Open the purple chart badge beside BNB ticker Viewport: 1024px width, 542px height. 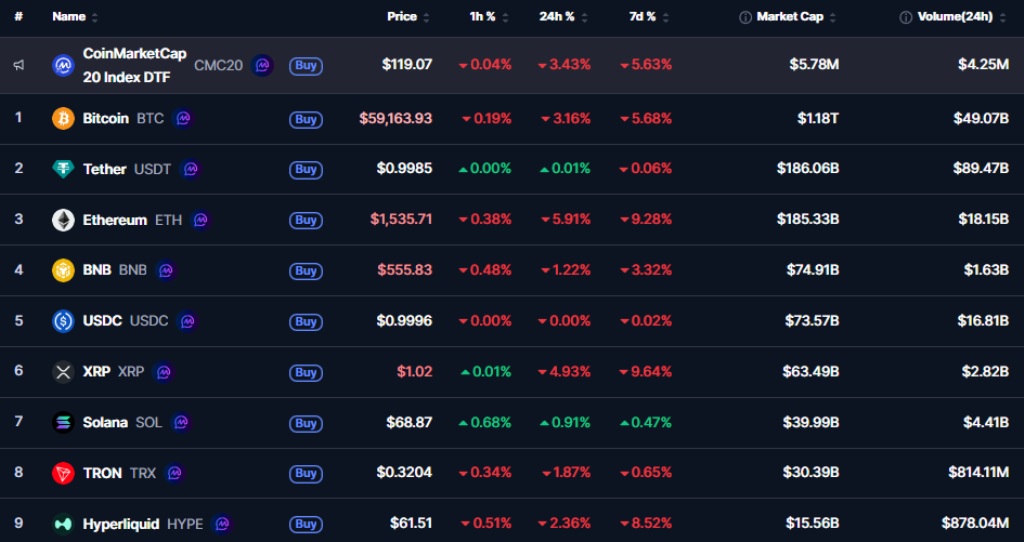(x=166, y=270)
